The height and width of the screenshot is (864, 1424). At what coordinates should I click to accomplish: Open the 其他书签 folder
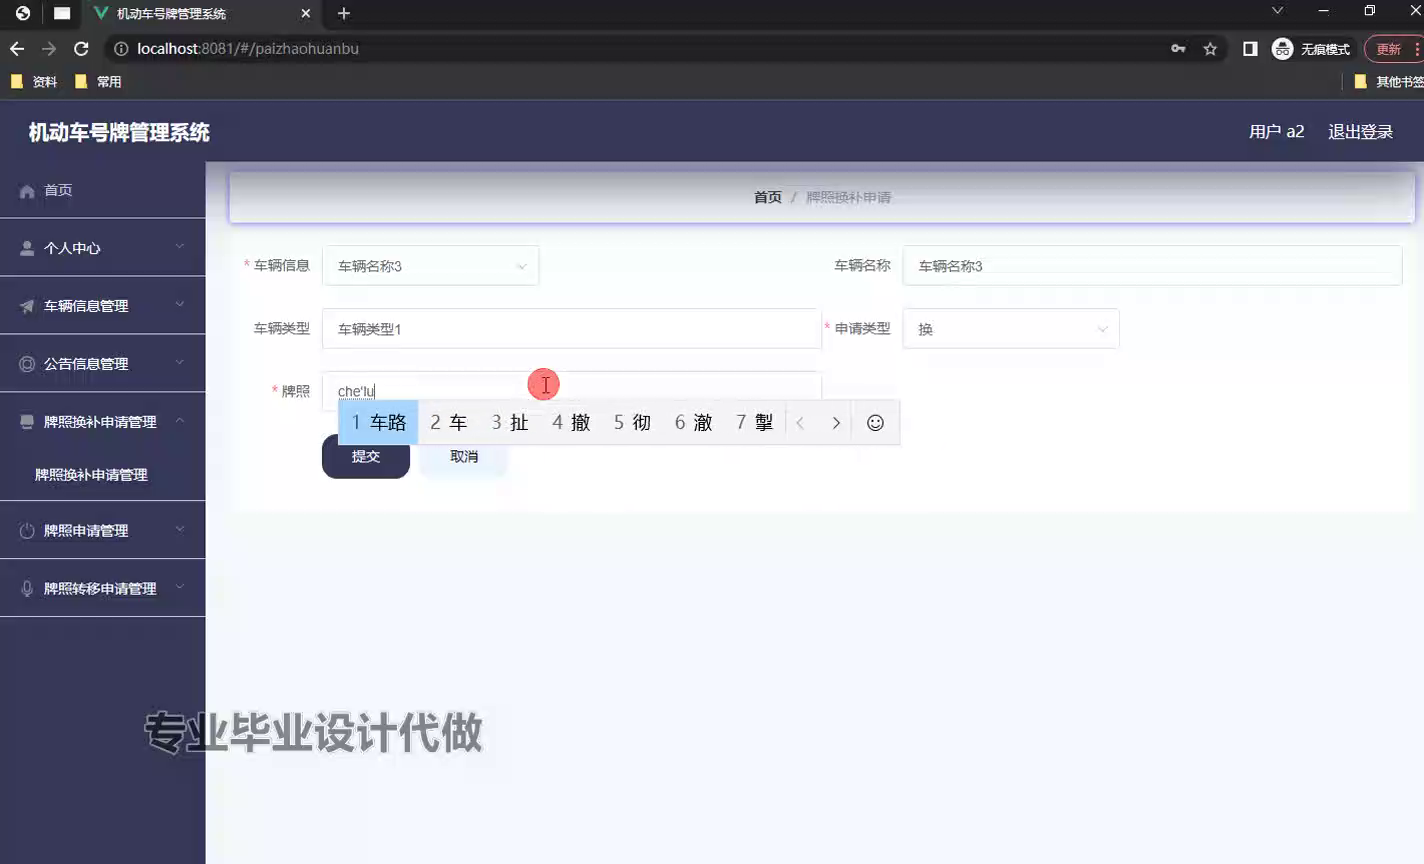pyautogui.click(x=1388, y=82)
